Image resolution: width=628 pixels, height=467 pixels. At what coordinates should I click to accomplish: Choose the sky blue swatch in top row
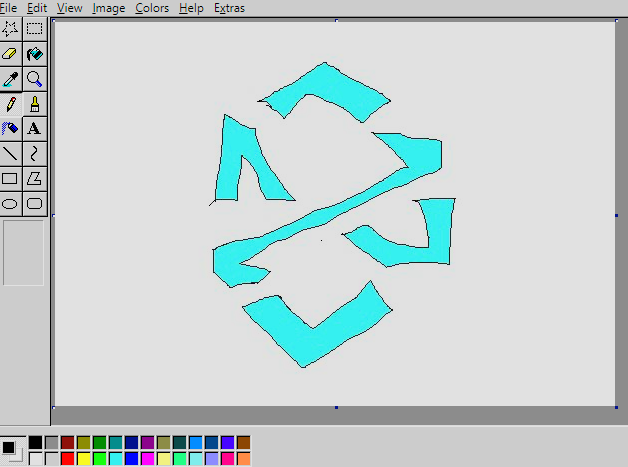pos(195,443)
